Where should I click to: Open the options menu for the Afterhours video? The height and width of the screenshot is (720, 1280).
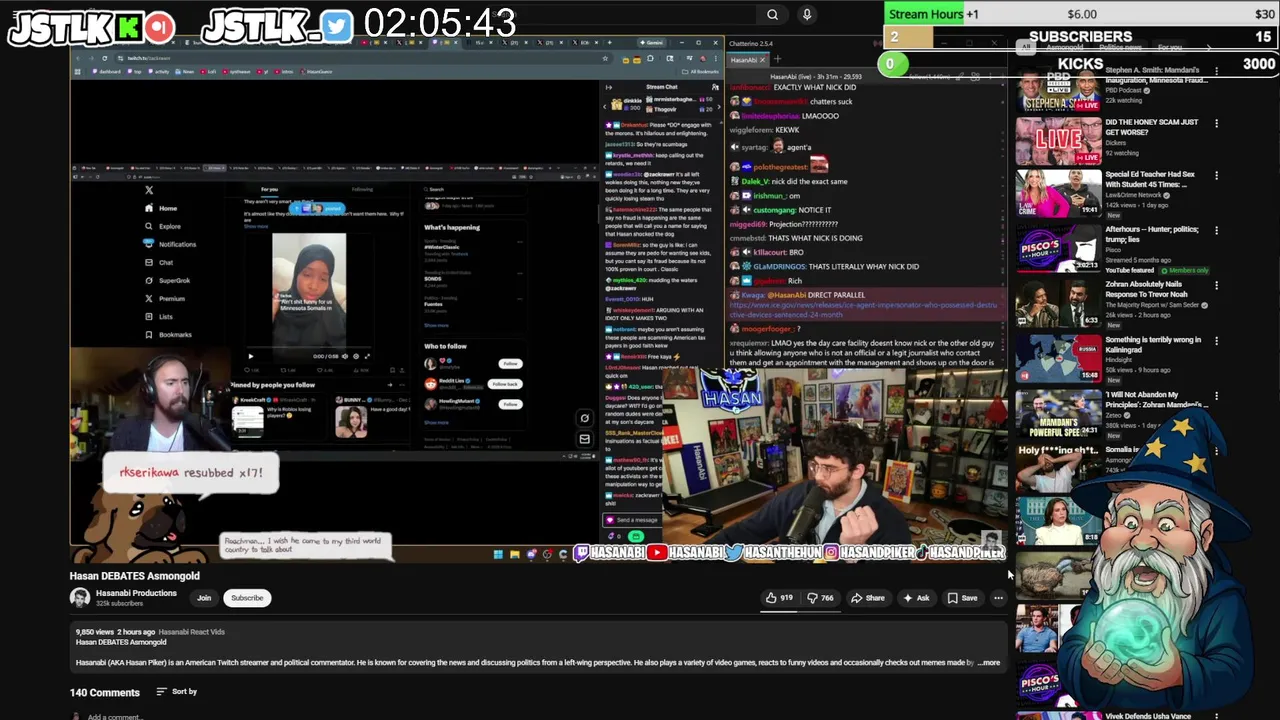1216,230
